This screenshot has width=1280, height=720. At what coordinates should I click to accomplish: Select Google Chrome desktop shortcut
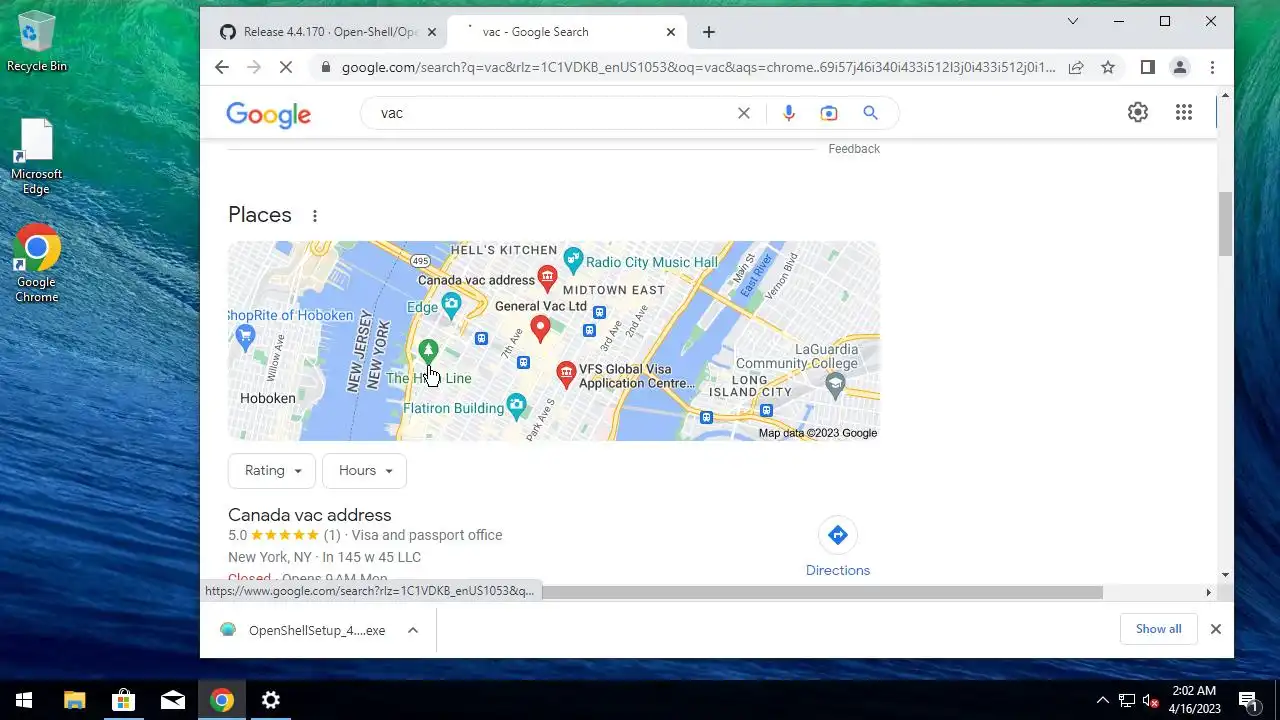(37, 264)
